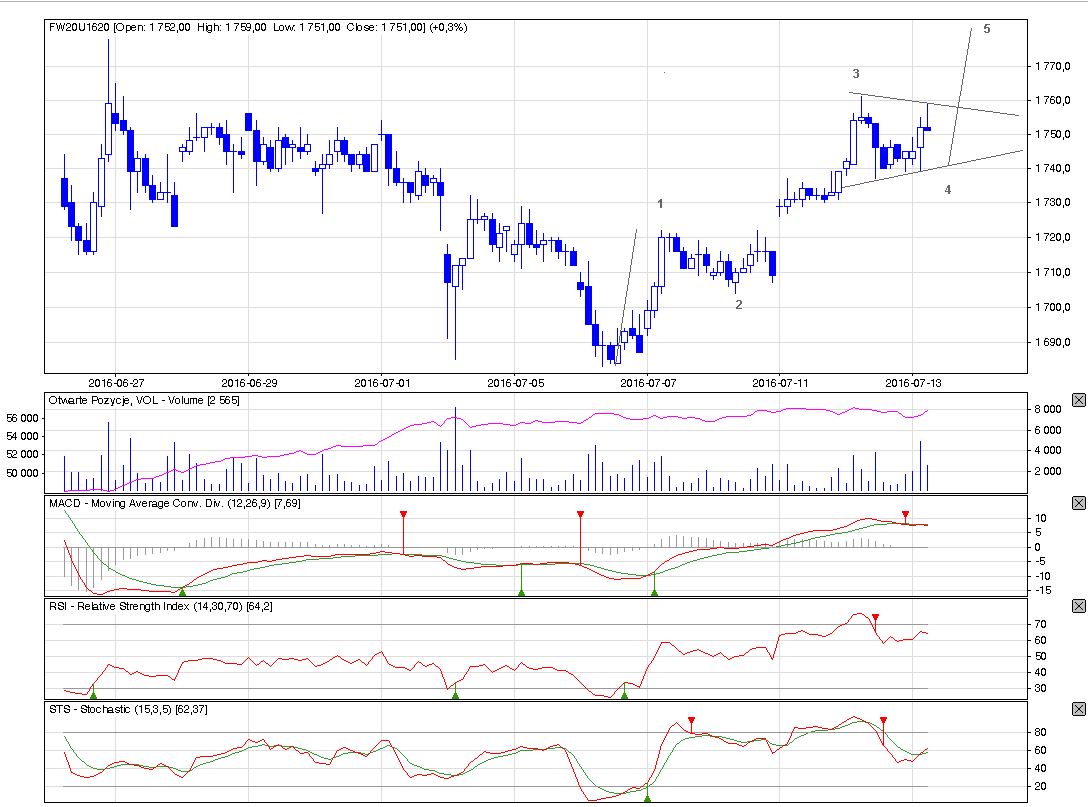Click the rightmost red sell marker in MACD
This screenshot has width=1088, height=807.
[905, 515]
